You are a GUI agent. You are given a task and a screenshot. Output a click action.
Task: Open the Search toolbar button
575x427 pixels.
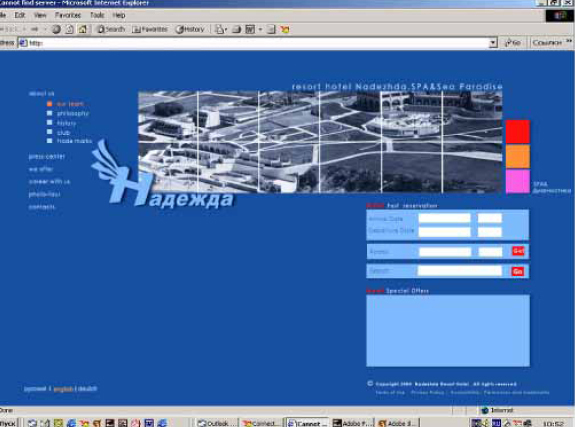click(111, 29)
